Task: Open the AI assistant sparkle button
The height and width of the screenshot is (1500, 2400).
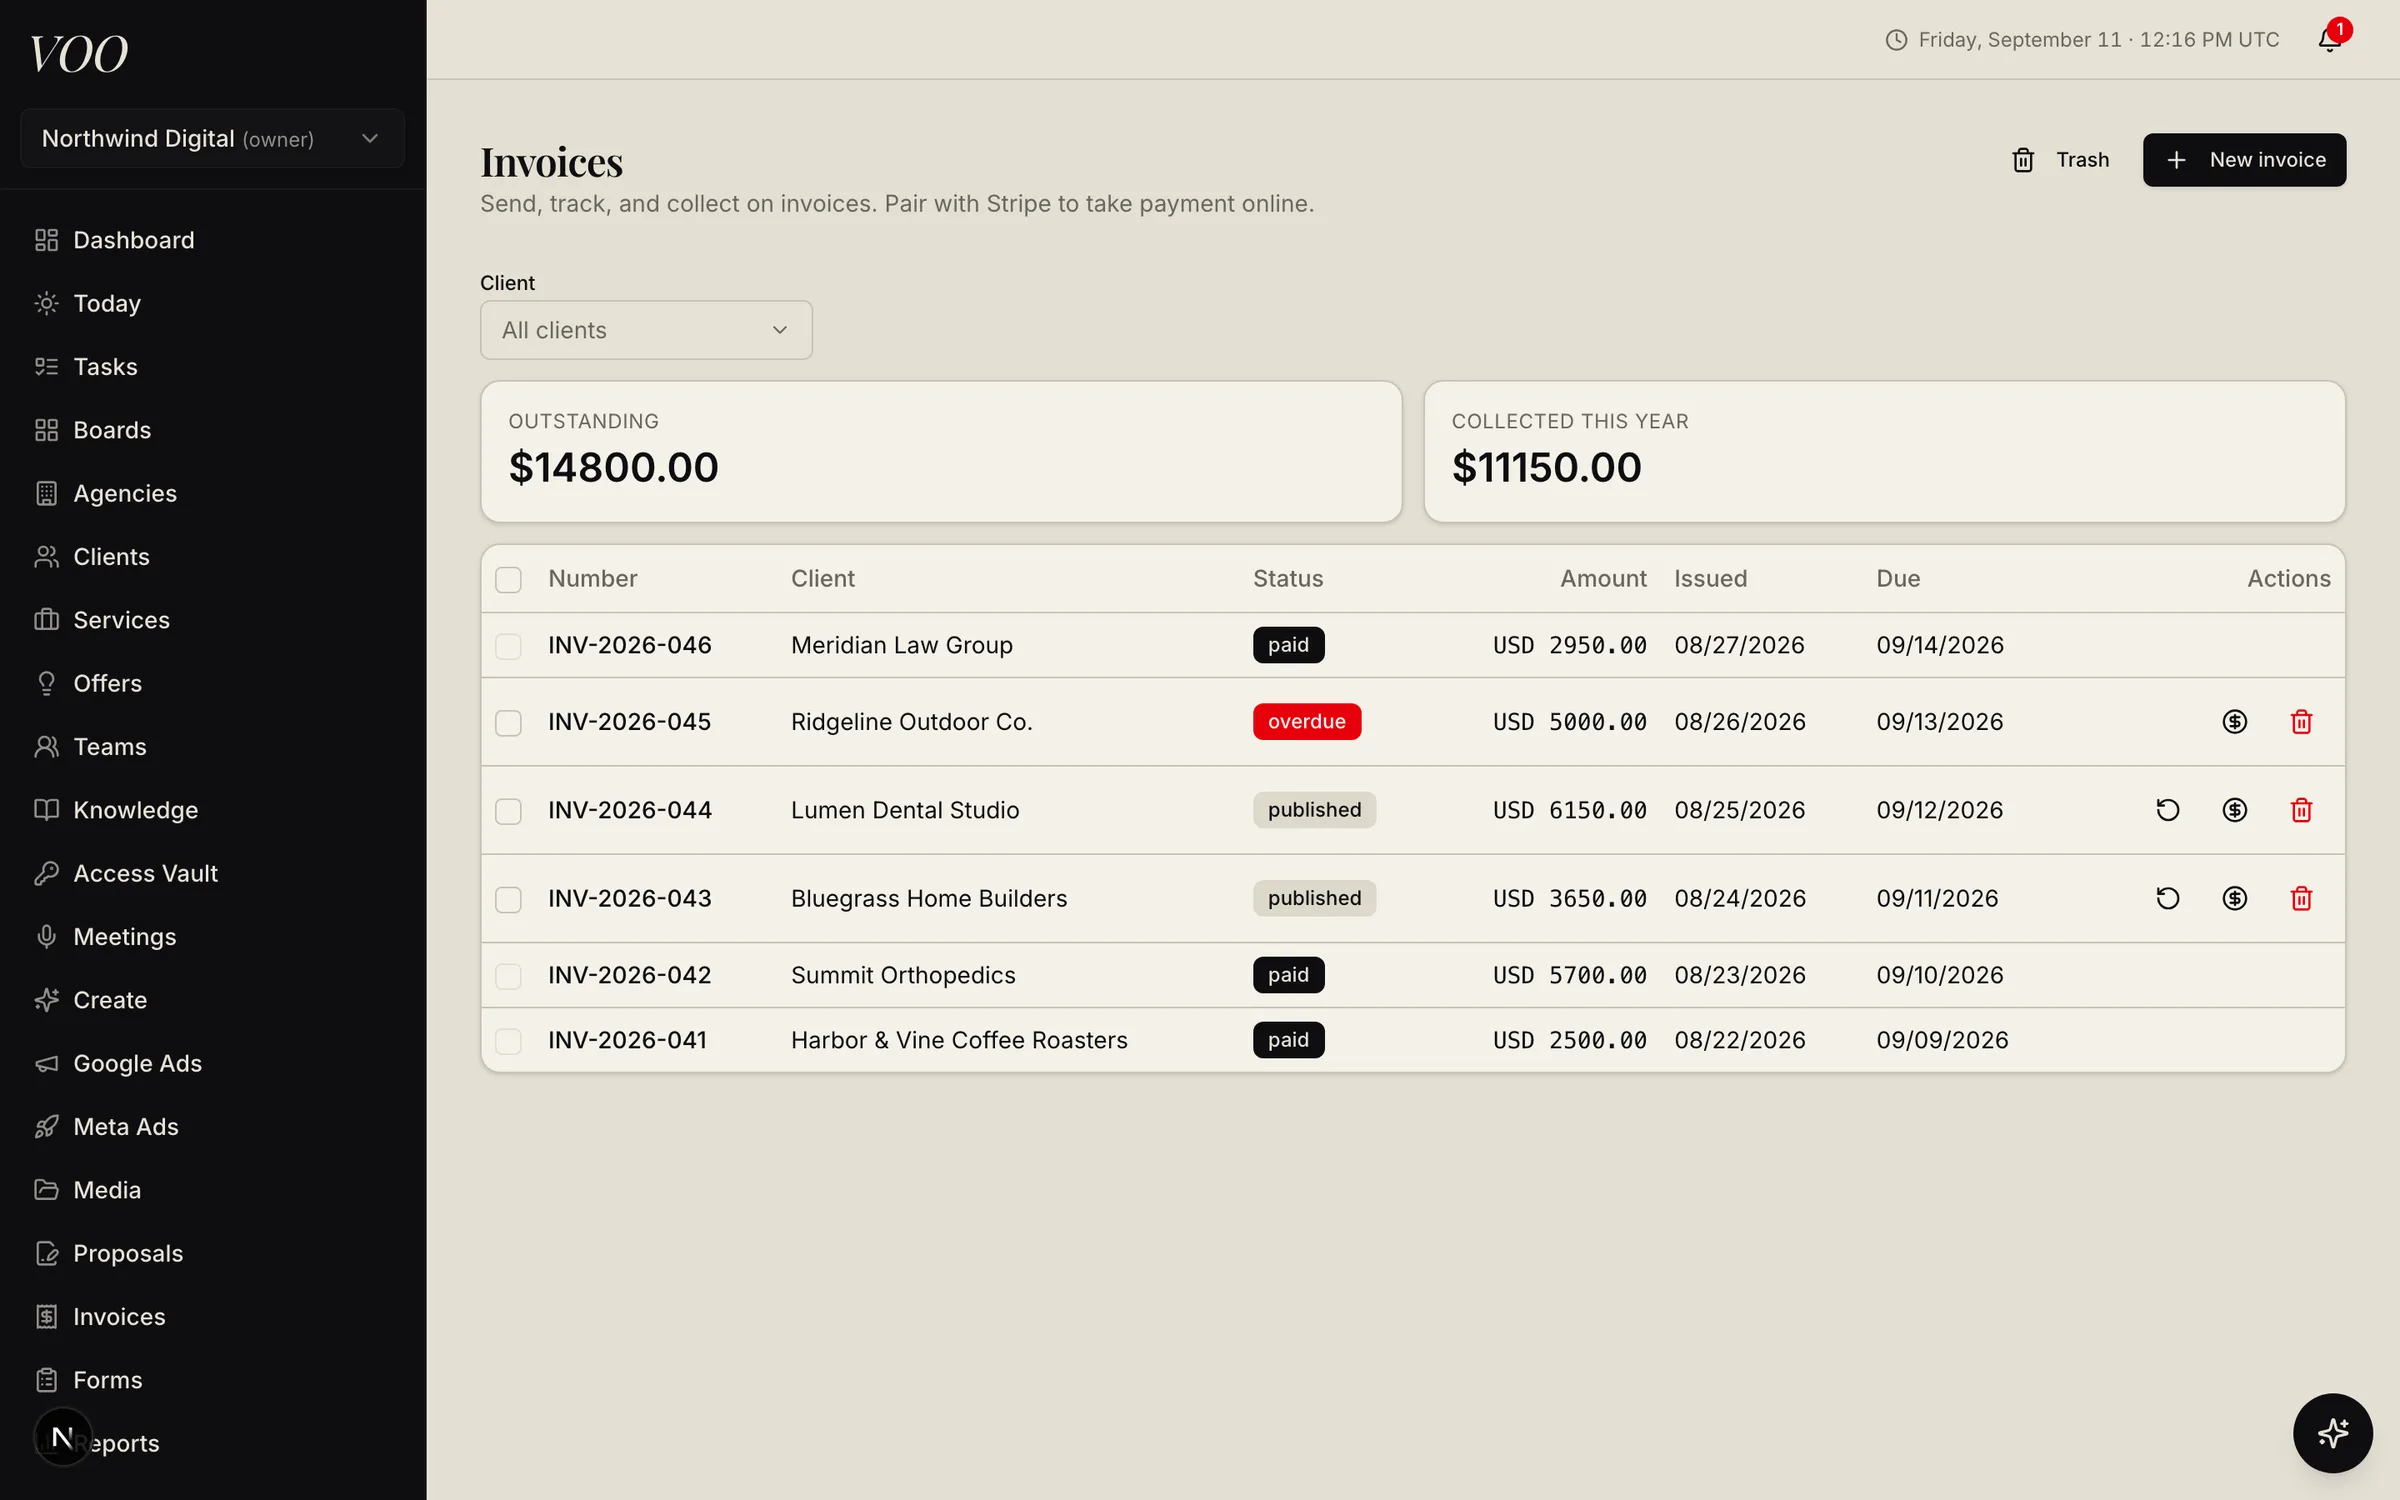Action: pyautogui.click(x=2332, y=1433)
